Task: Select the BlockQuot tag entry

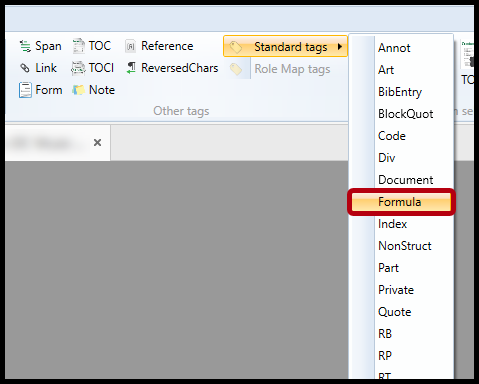Action: (401, 114)
